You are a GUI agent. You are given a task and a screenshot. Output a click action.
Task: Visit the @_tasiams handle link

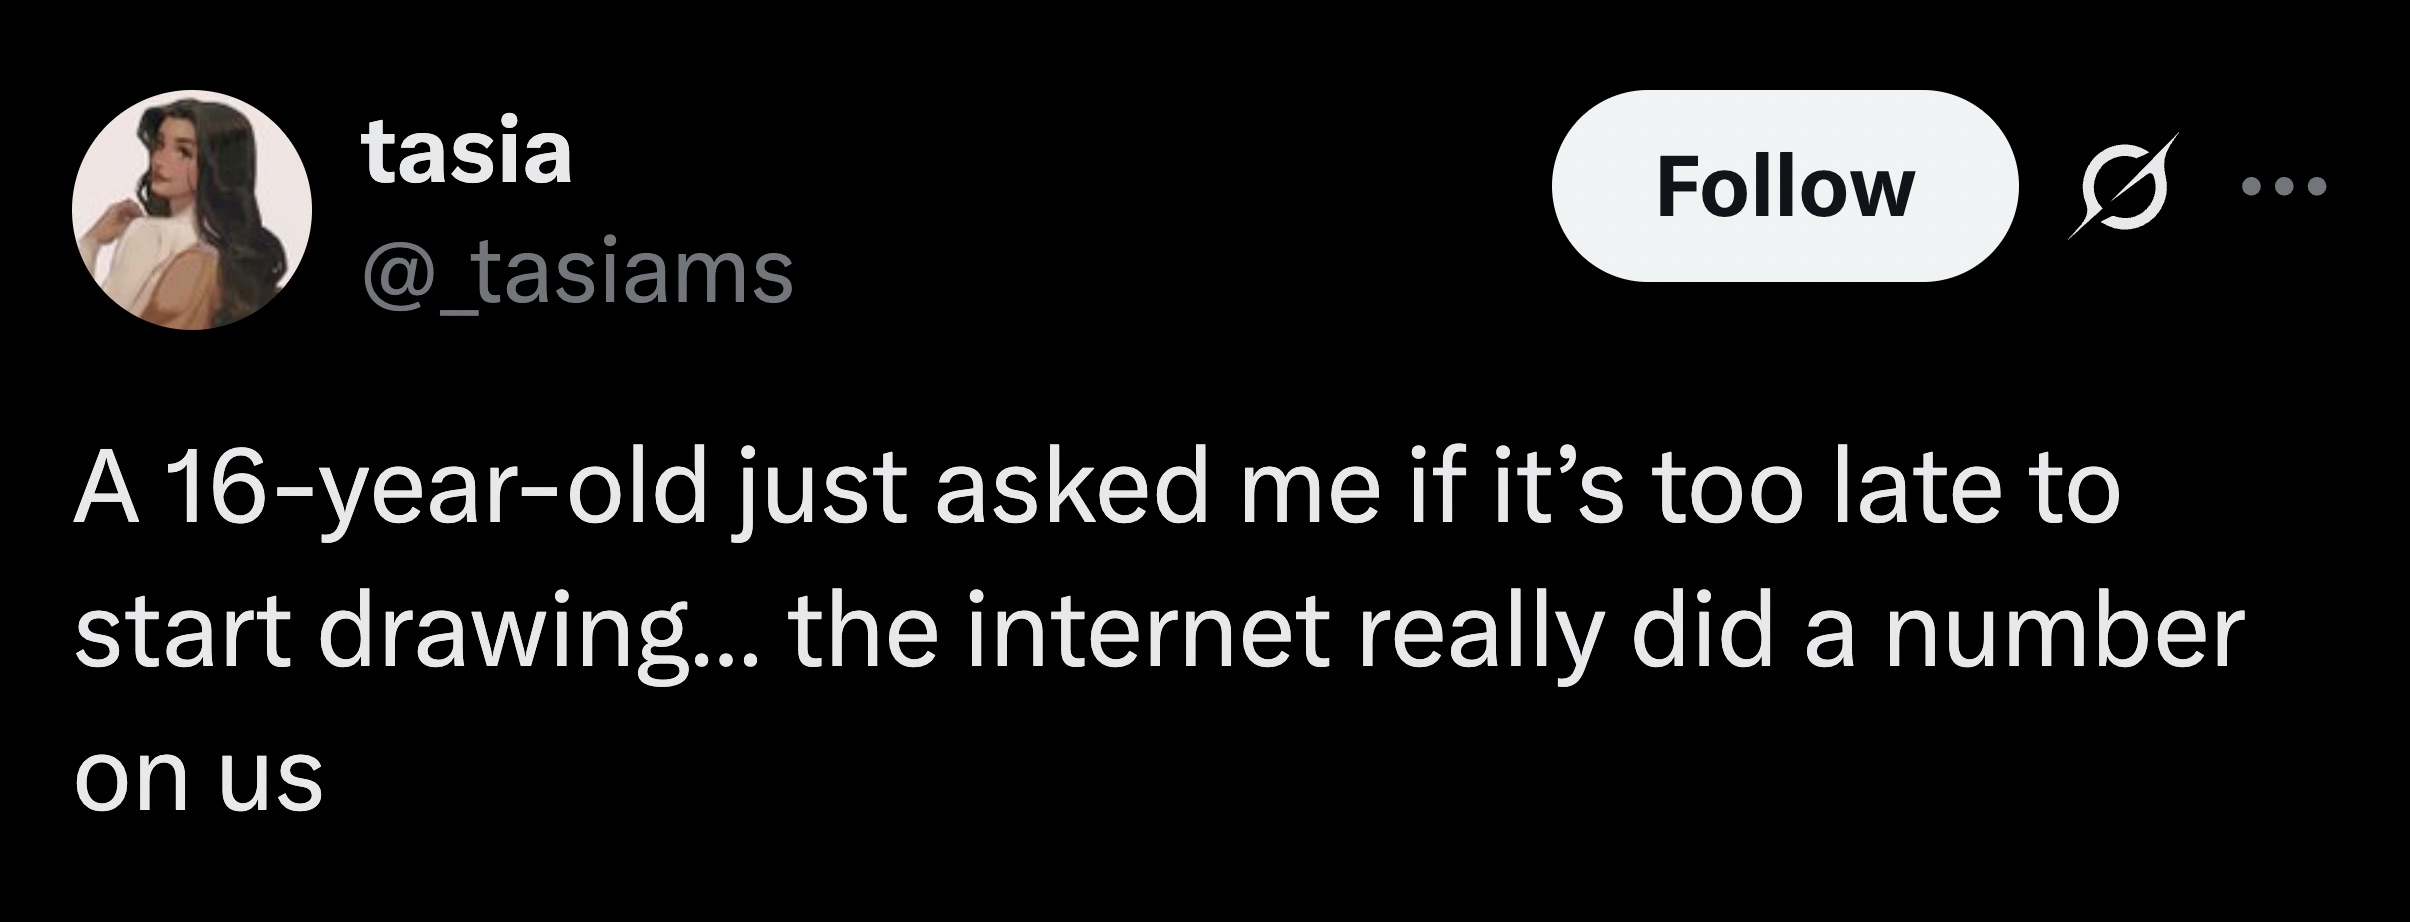click(x=578, y=270)
